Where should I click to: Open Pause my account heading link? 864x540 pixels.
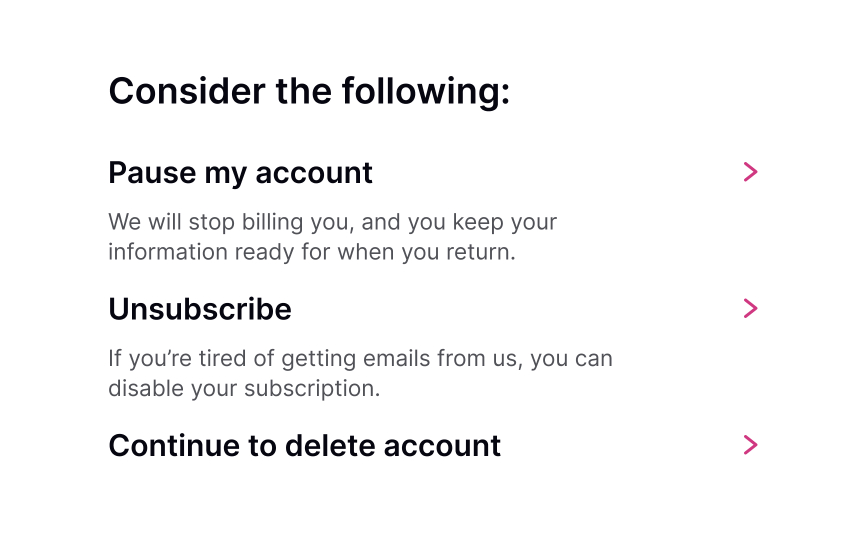[x=240, y=173]
